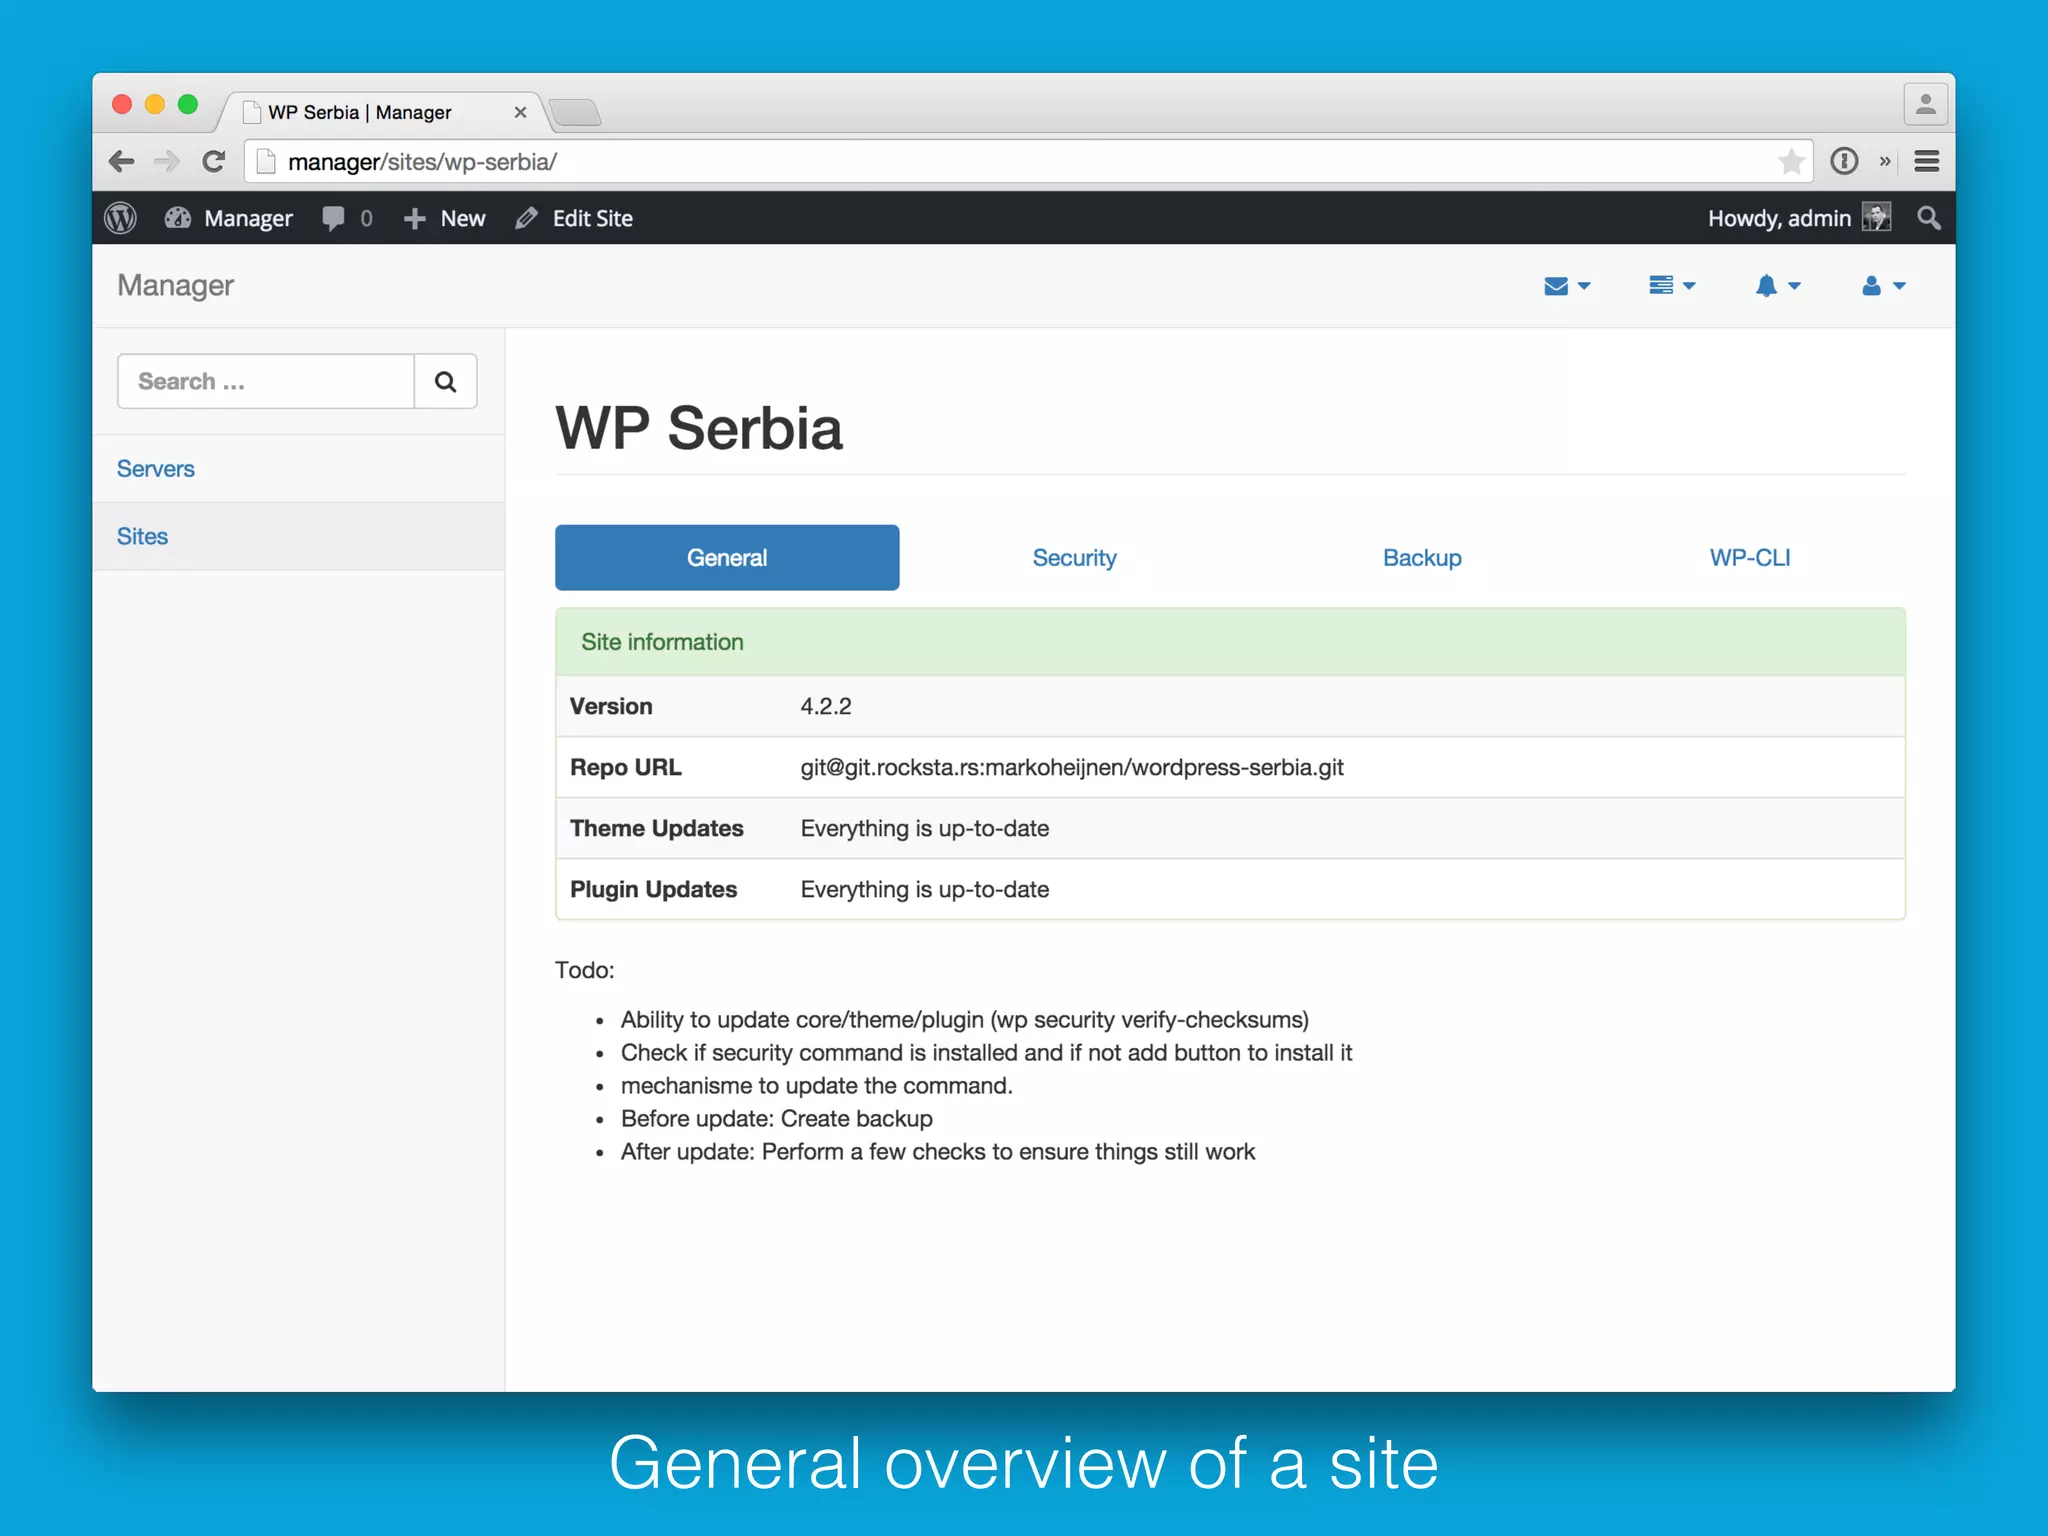The image size is (2048, 1536).
Task: View comments bubble in admin bar
Action: tap(347, 218)
